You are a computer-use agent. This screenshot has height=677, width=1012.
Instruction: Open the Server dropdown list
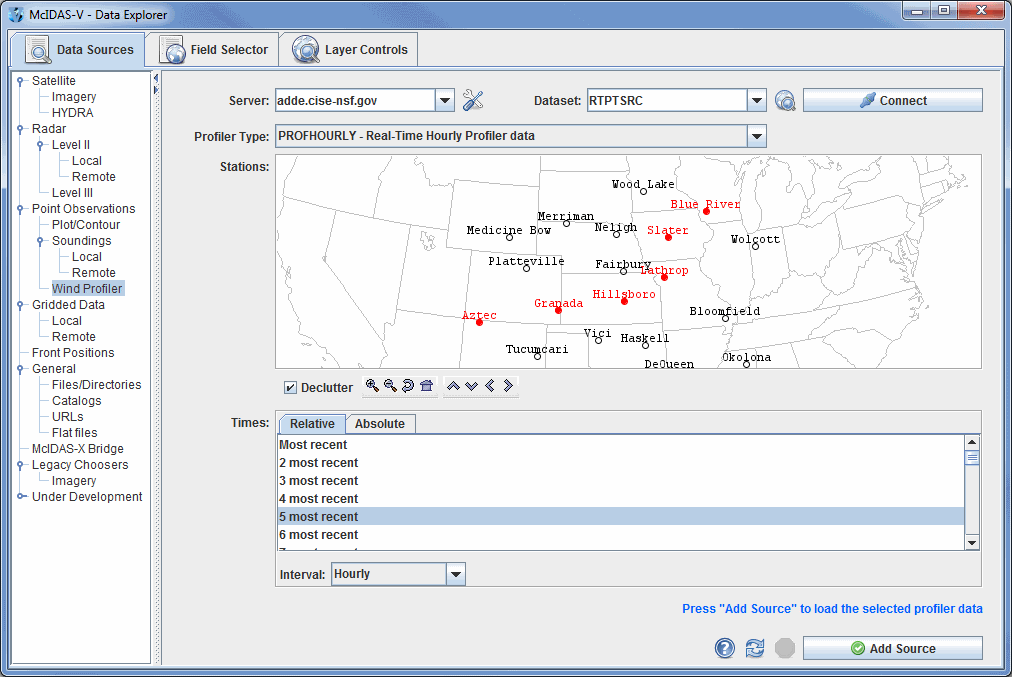tap(444, 101)
